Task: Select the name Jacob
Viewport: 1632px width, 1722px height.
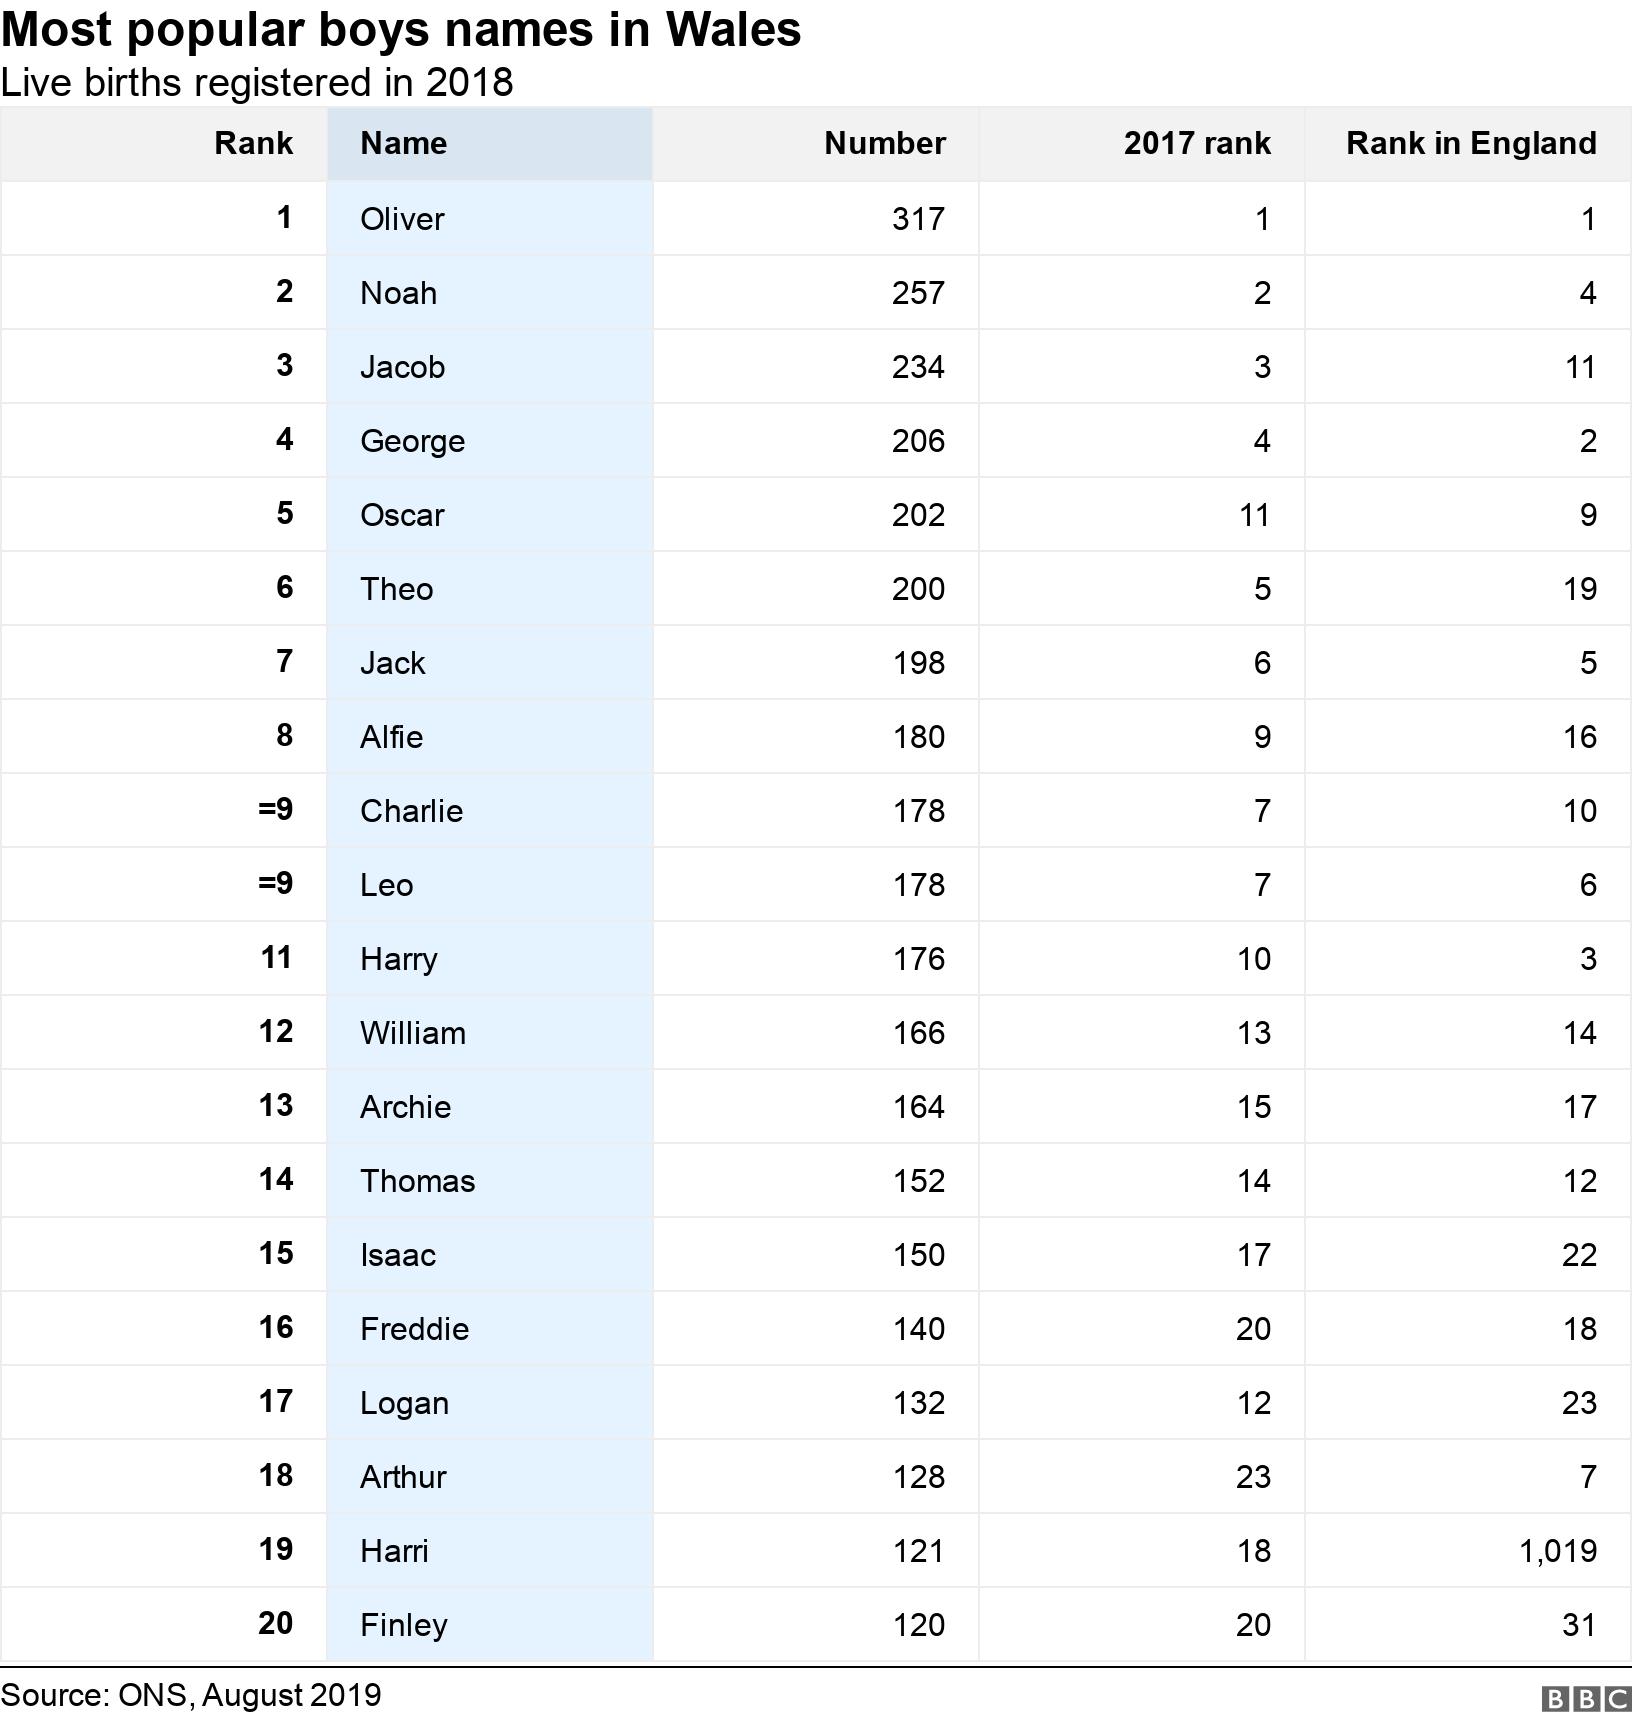Action: 402,366
